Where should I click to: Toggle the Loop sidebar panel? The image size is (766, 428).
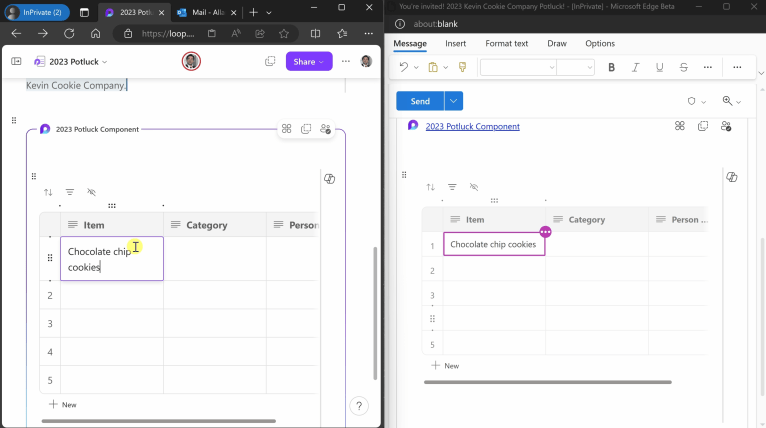[x=16, y=62]
